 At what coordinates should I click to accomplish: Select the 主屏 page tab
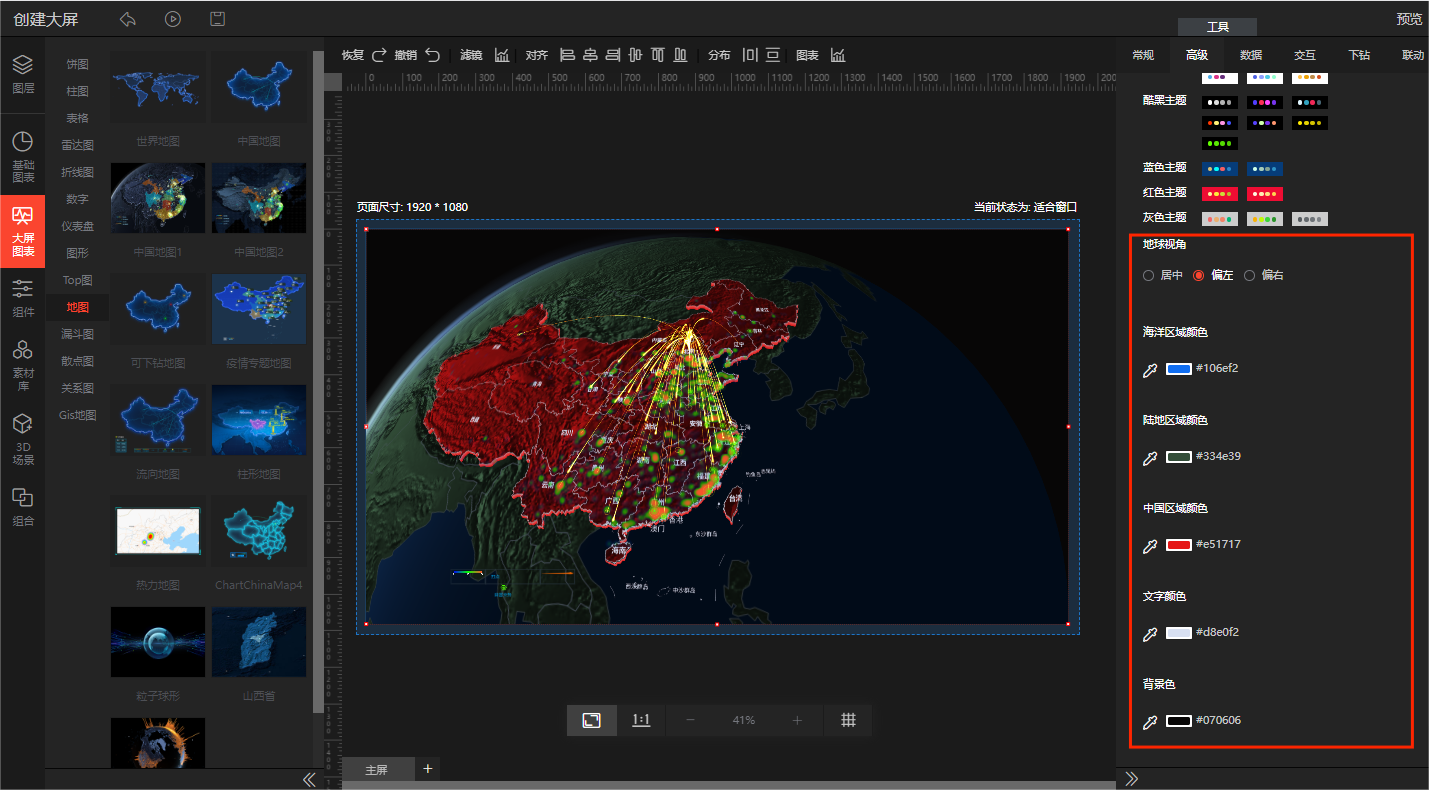pyautogui.click(x=377, y=770)
